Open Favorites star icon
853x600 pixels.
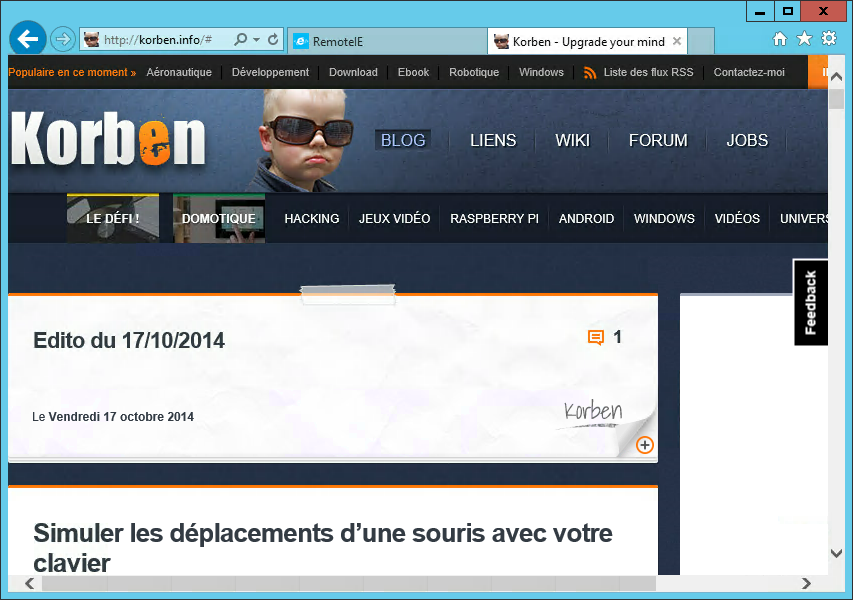coord(804,39)
